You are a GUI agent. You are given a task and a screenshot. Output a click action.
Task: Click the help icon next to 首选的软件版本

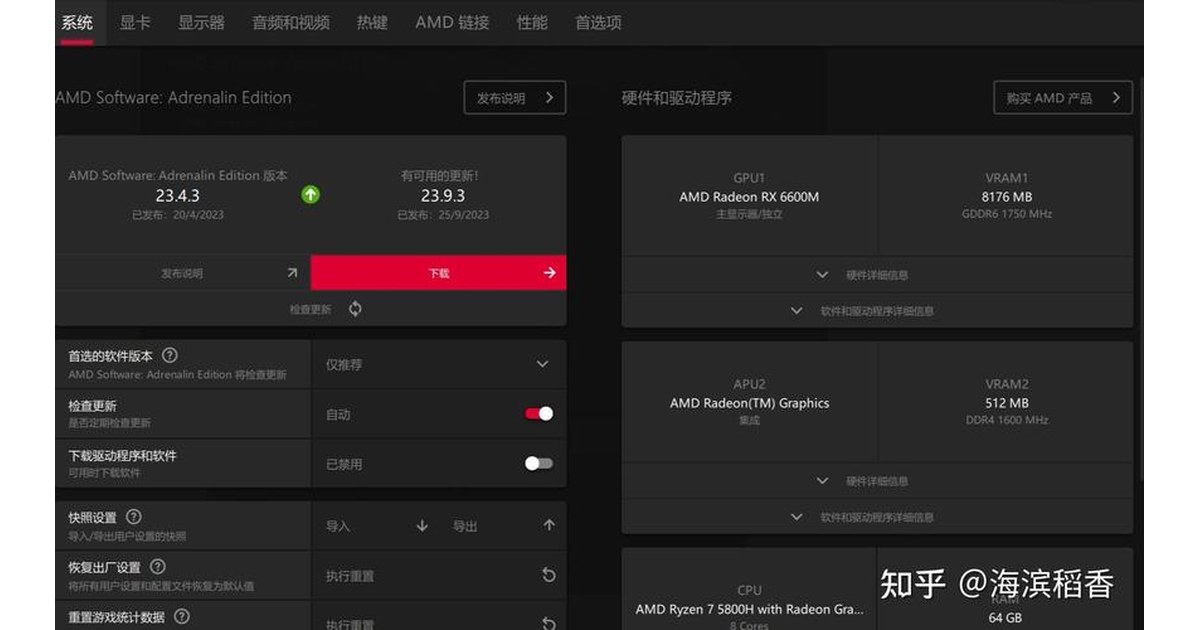click(x=170, y=355)
